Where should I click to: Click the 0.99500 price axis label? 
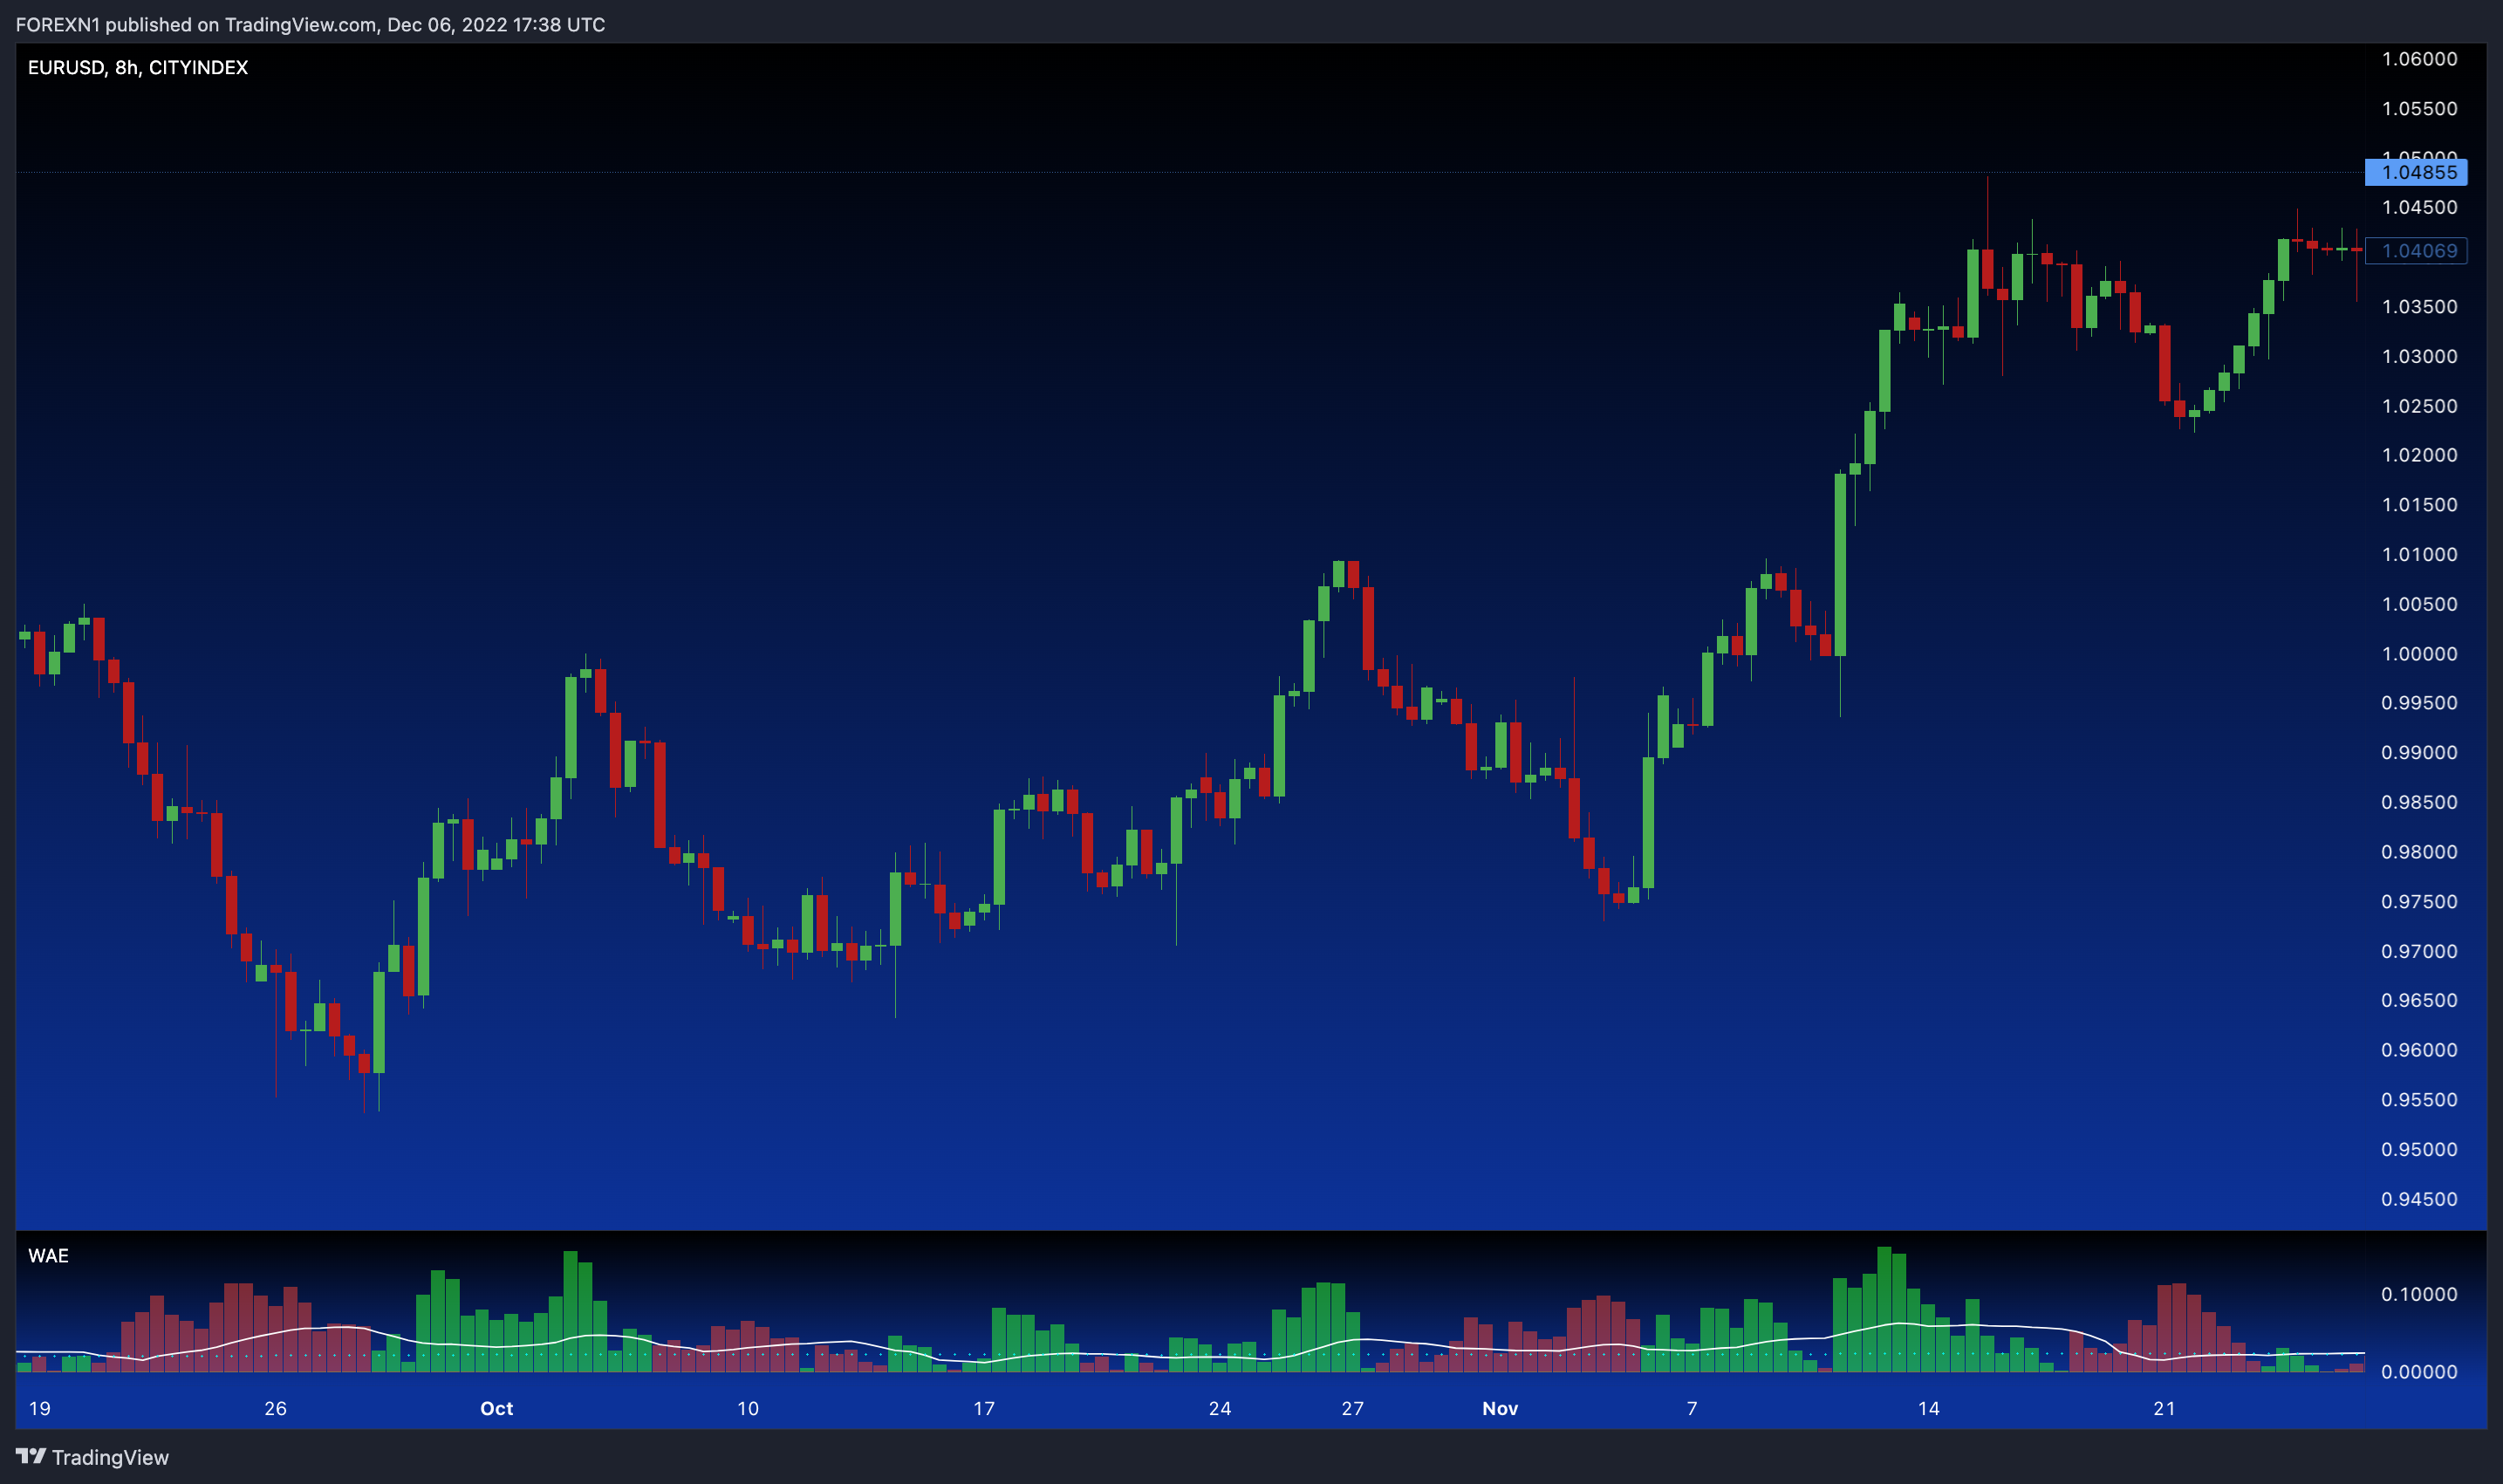(x=2419, y=703)
